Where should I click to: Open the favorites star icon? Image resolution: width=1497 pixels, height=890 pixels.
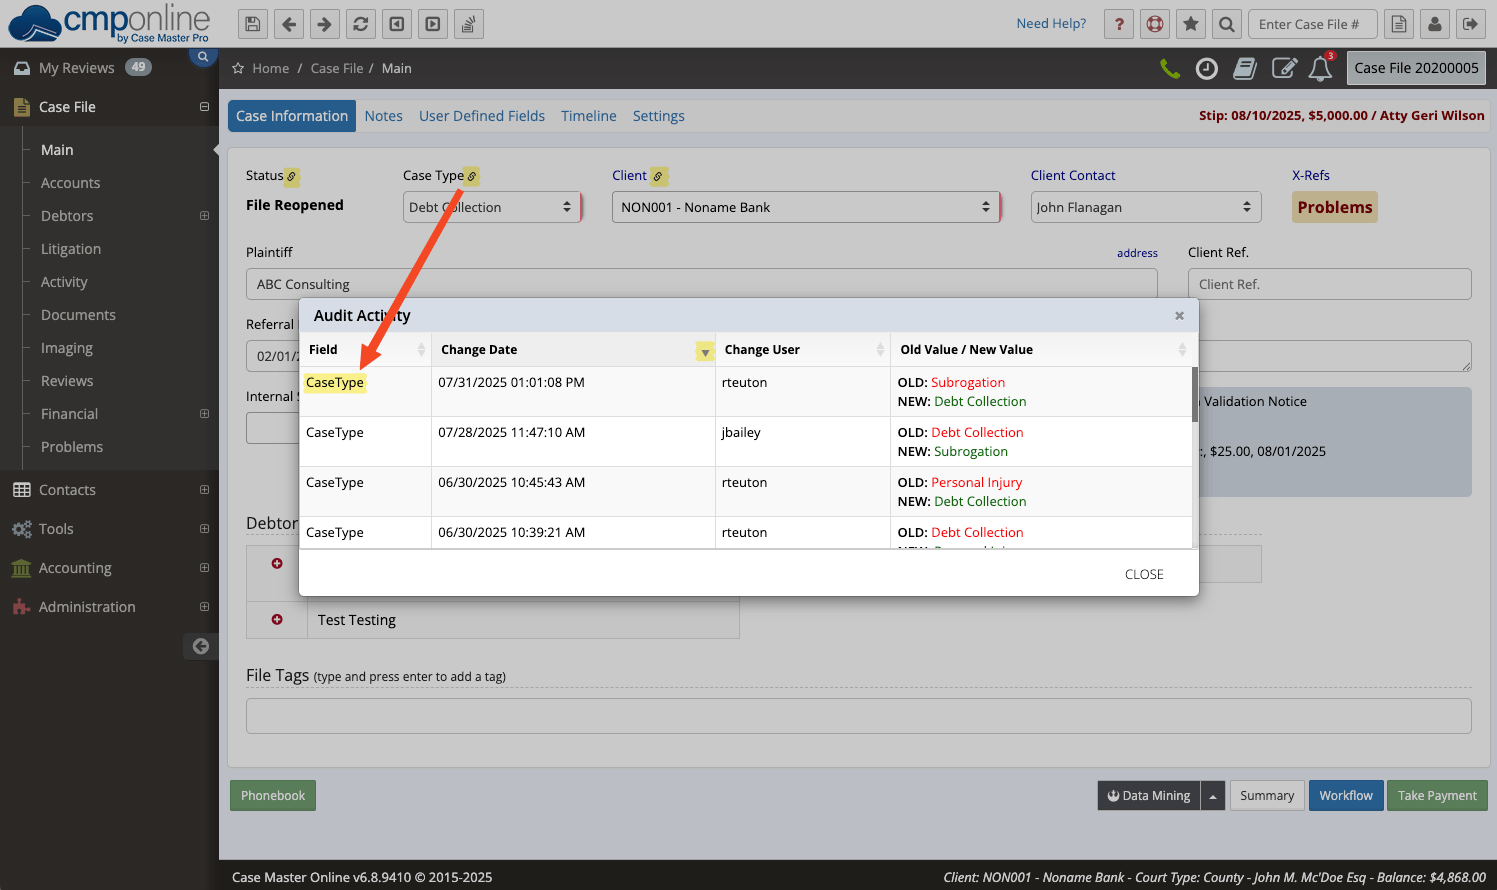pos(1190,23)
